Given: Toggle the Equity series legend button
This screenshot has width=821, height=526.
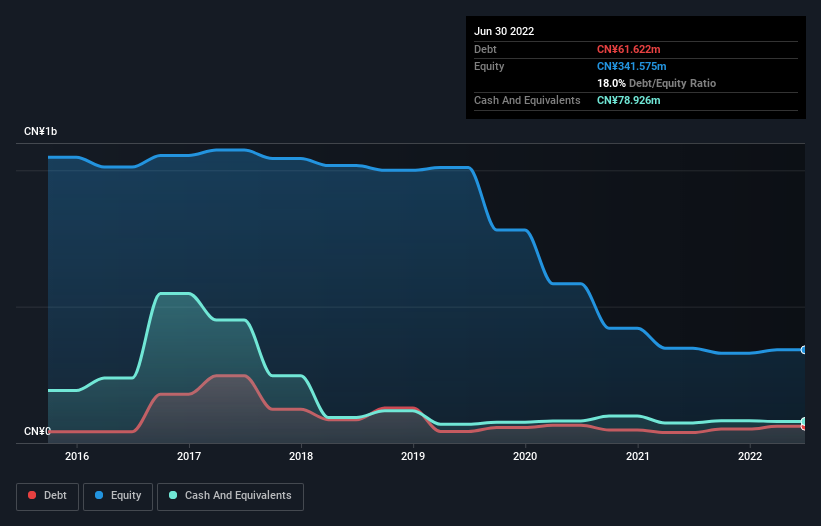Looking at the screenshot, I should pos(118,496).
